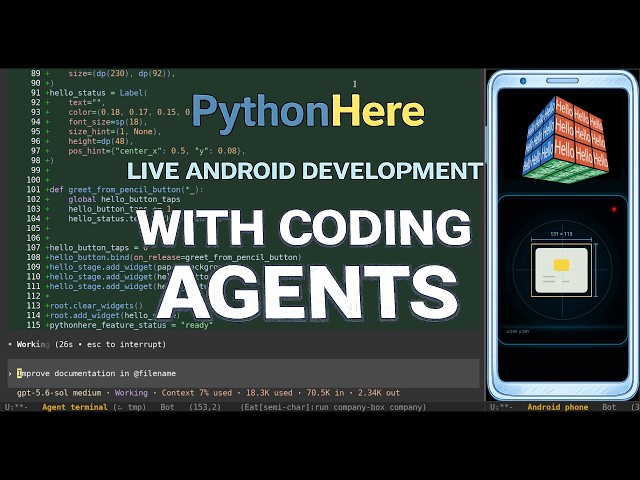Click line 108 'hello_button.bind(on_release=...)'
Image resolution: width=640 pixels, height=480 pixels.
click(x=175, y=258)
